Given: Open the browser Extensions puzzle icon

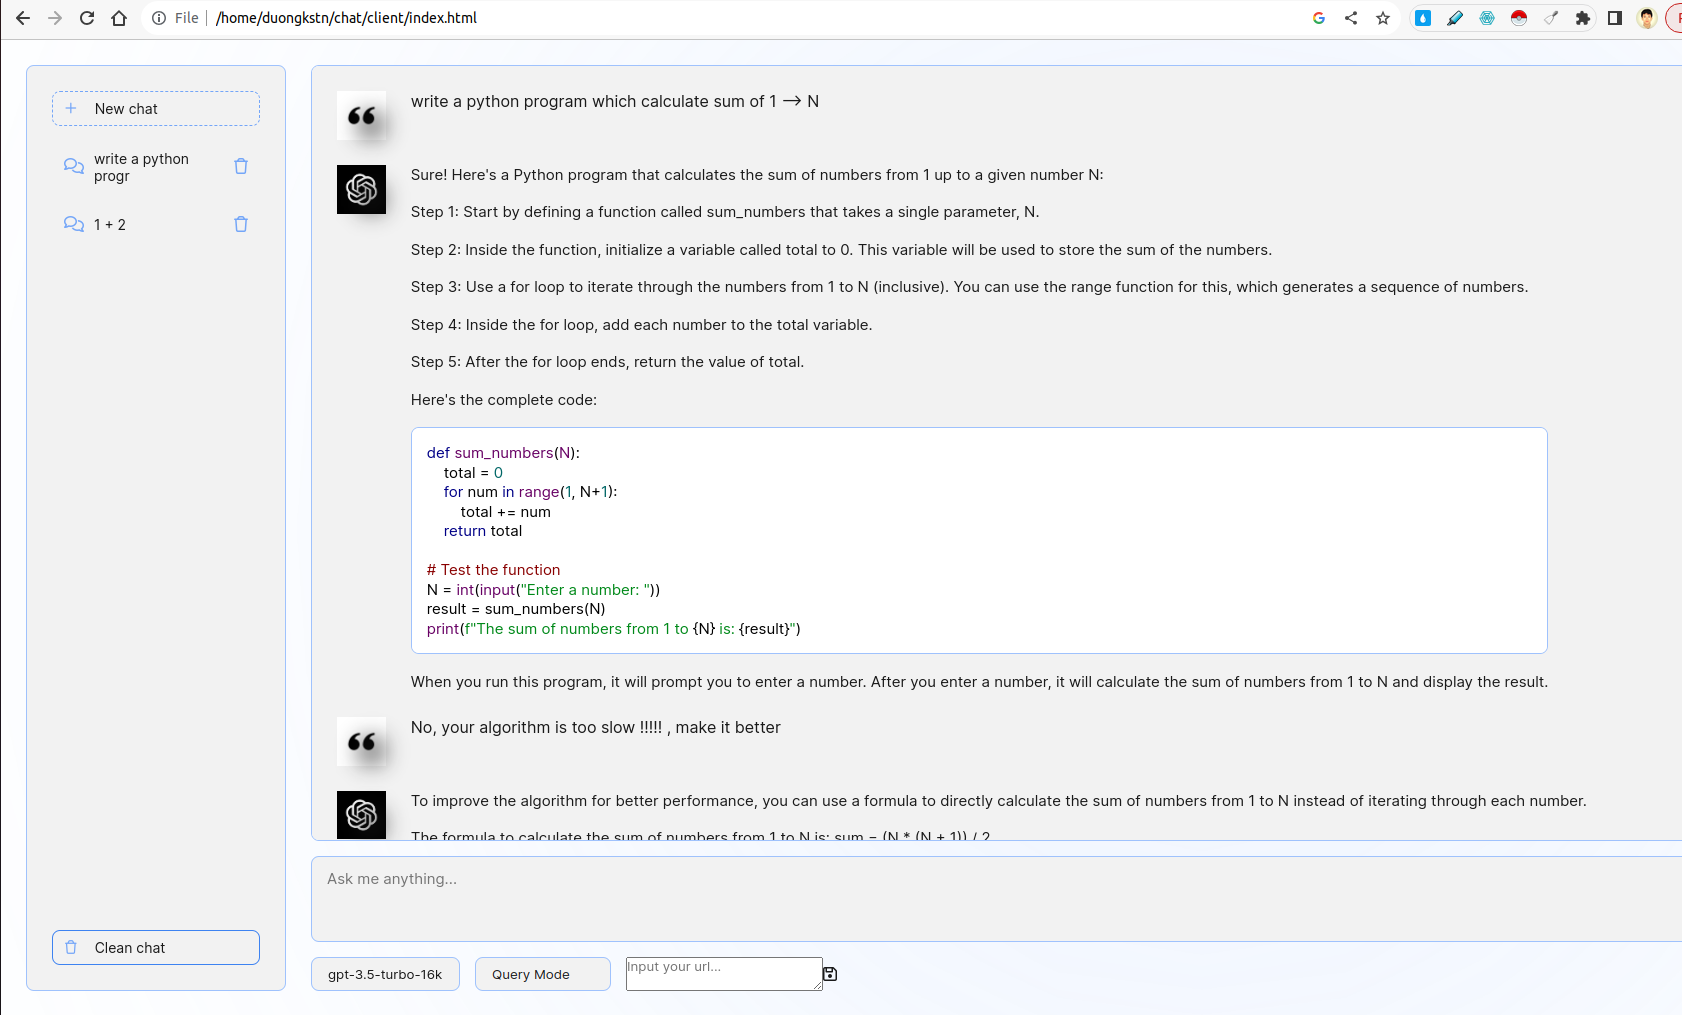Looking at the screenshot, I should tap(1583, 18).
